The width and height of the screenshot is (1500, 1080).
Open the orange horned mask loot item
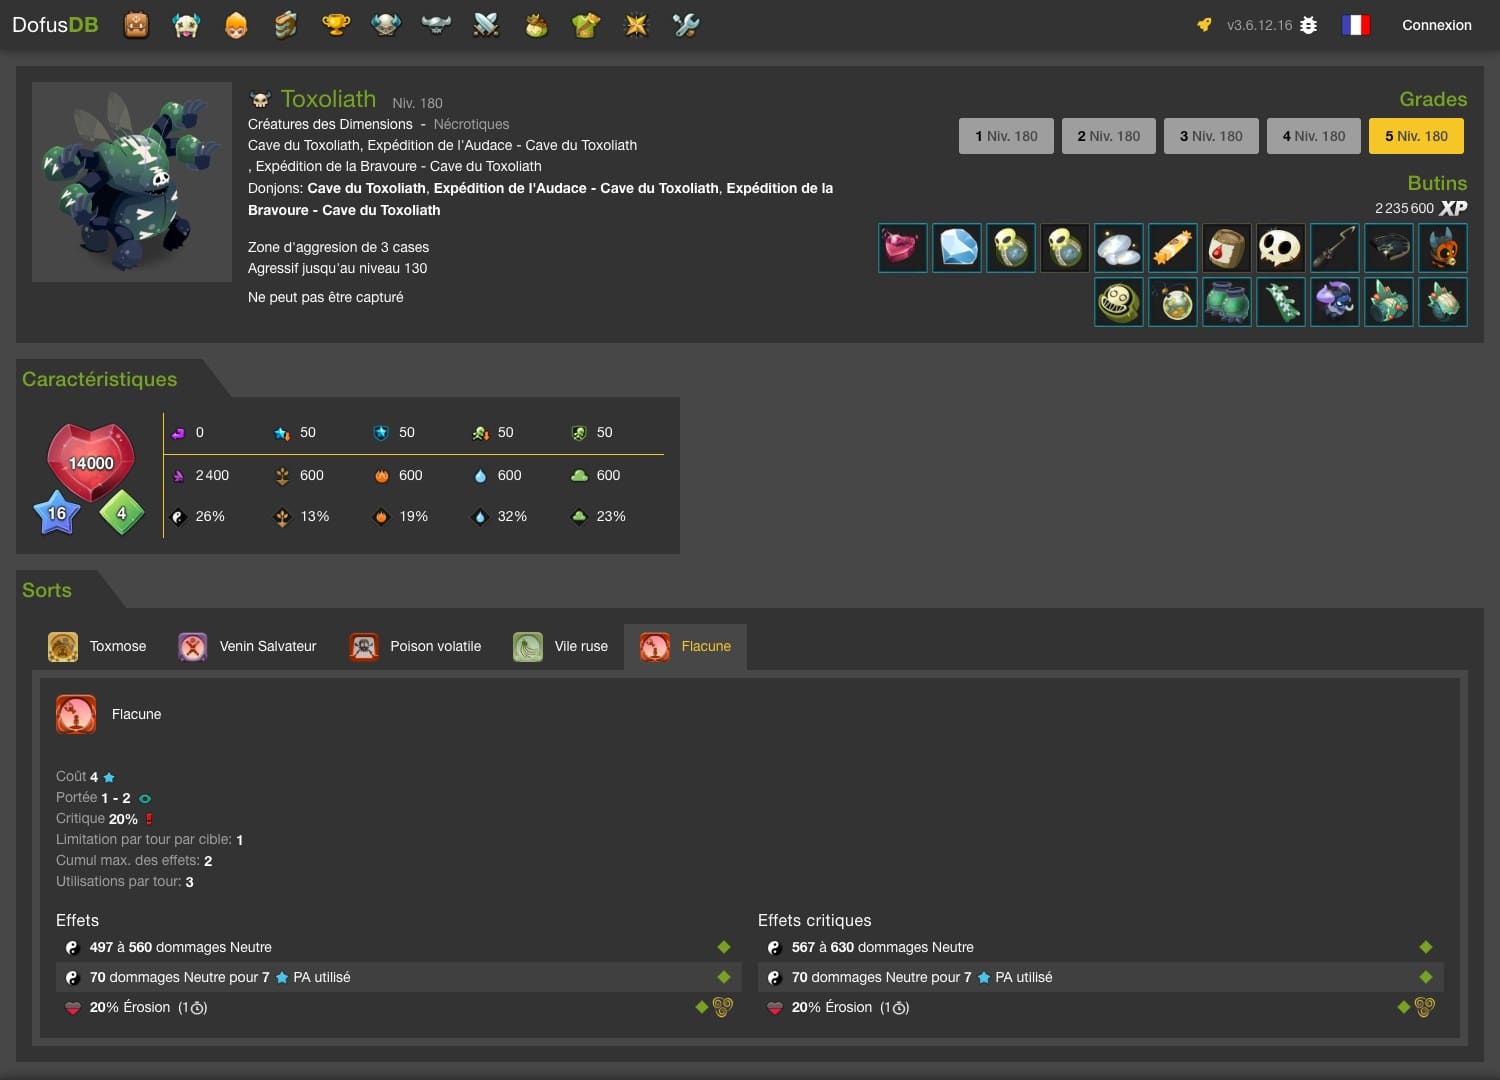1443,248
